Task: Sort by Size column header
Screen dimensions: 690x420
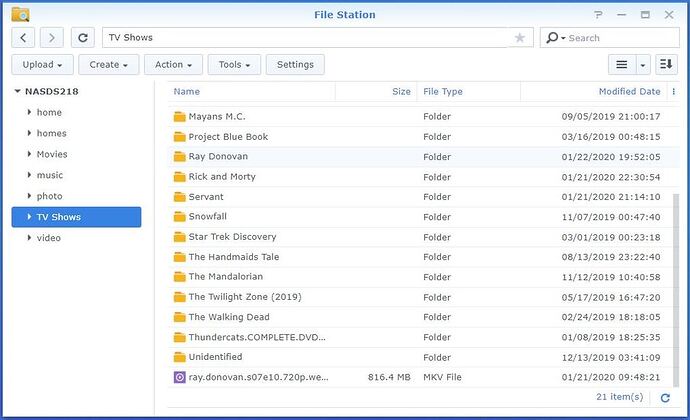Action: click(376, 92)
